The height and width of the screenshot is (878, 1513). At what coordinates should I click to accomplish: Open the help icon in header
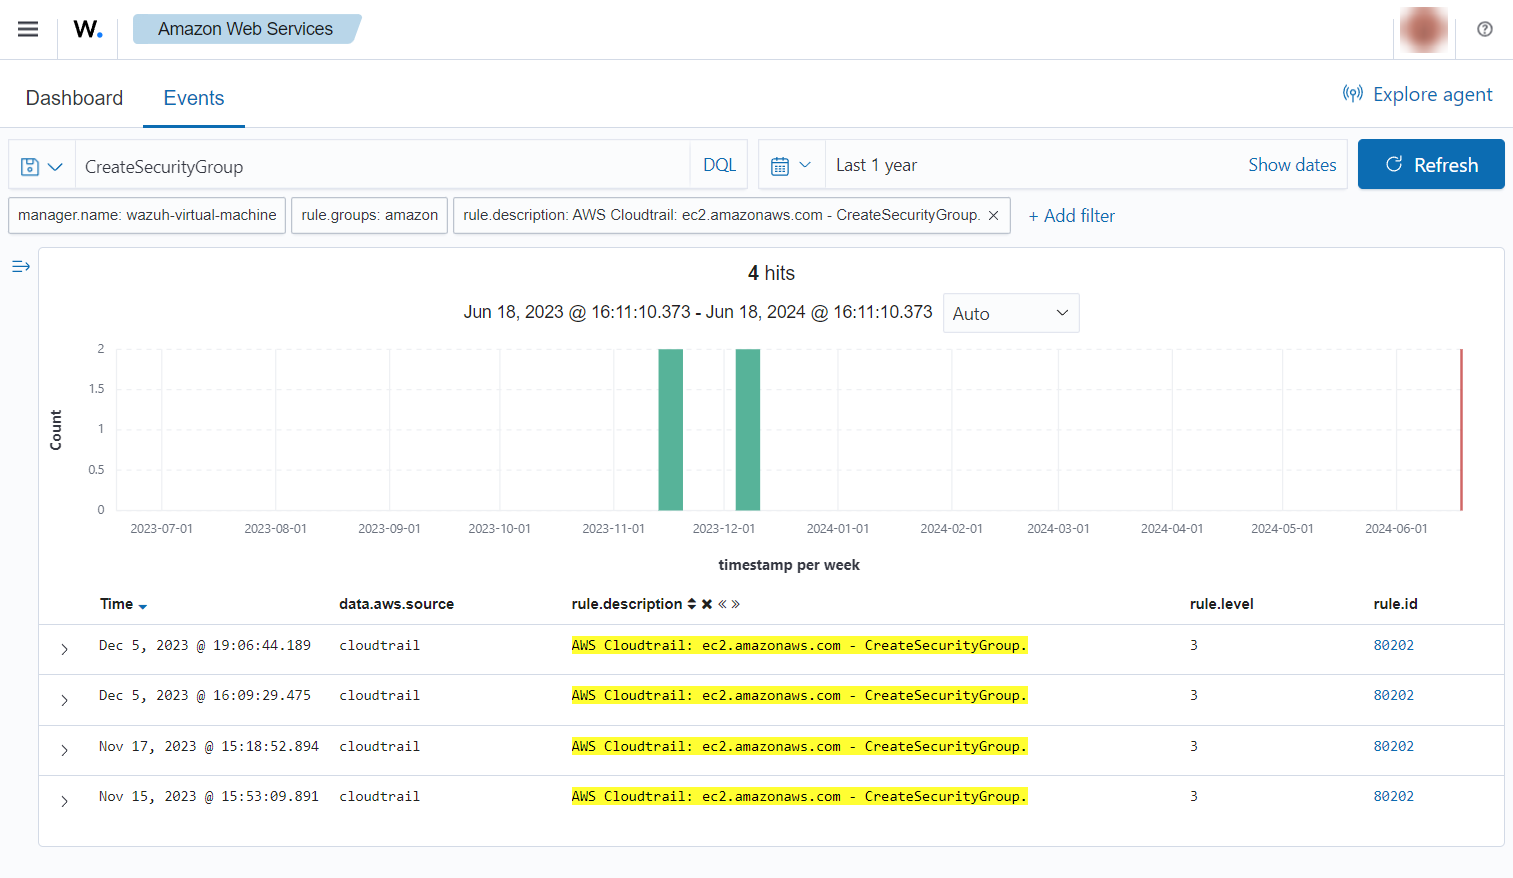click(x=1485, y=29)
